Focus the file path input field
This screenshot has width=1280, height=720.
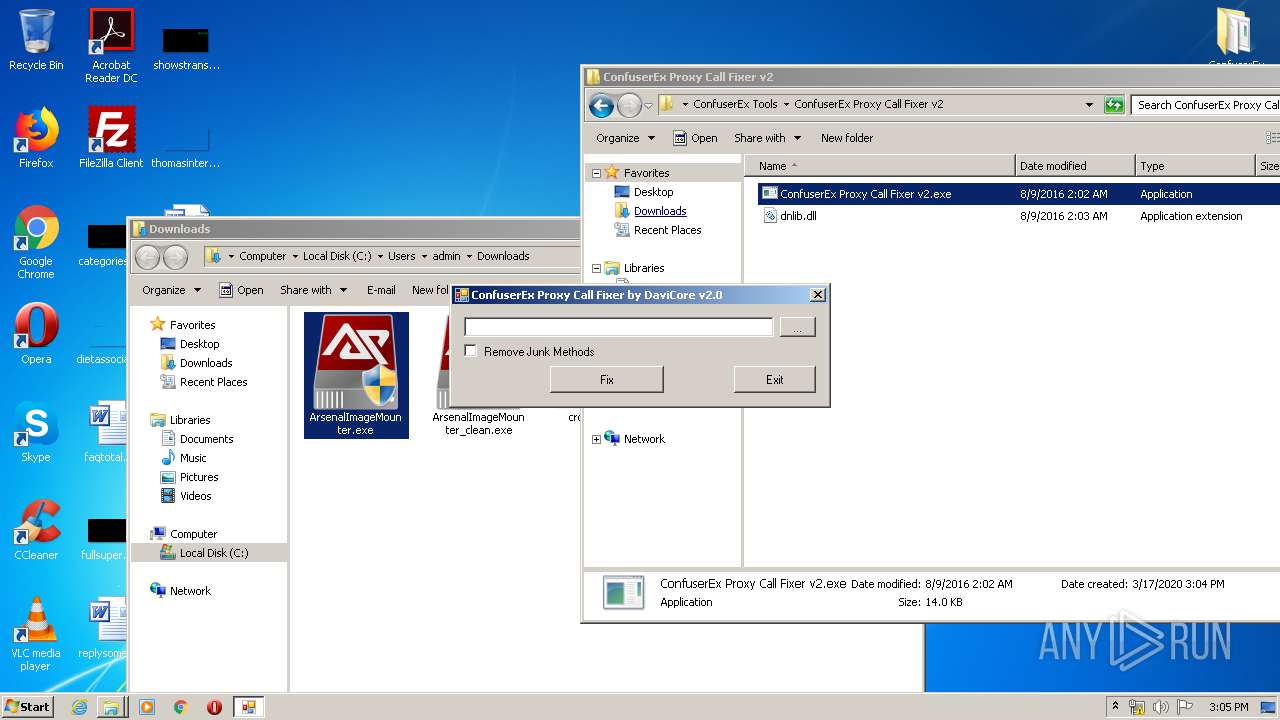618,327
